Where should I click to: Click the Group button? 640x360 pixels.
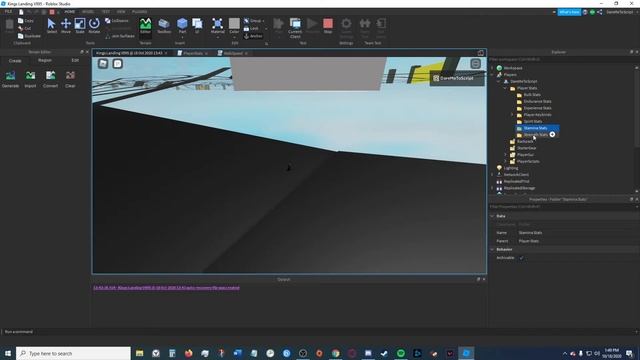253,20
